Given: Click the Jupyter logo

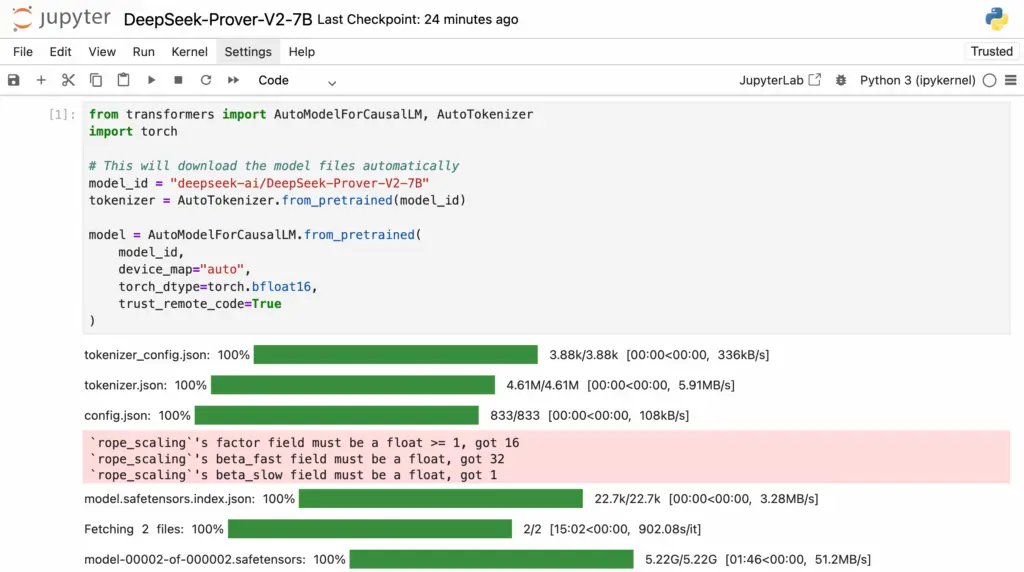Looking at the screenshot, I should (61, 19).
